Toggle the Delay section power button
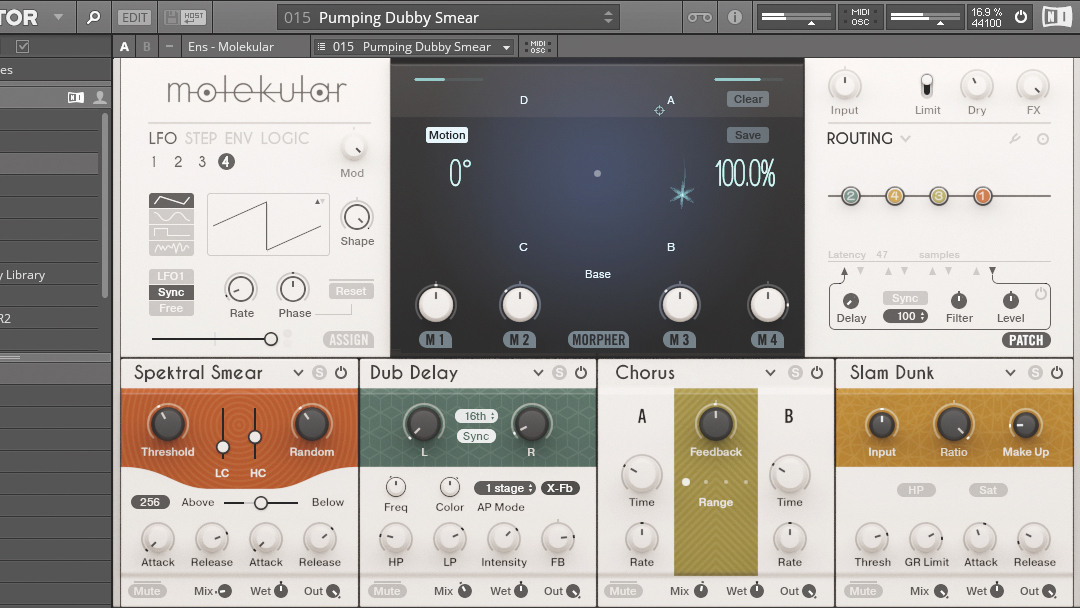 tap(1041, 294)
